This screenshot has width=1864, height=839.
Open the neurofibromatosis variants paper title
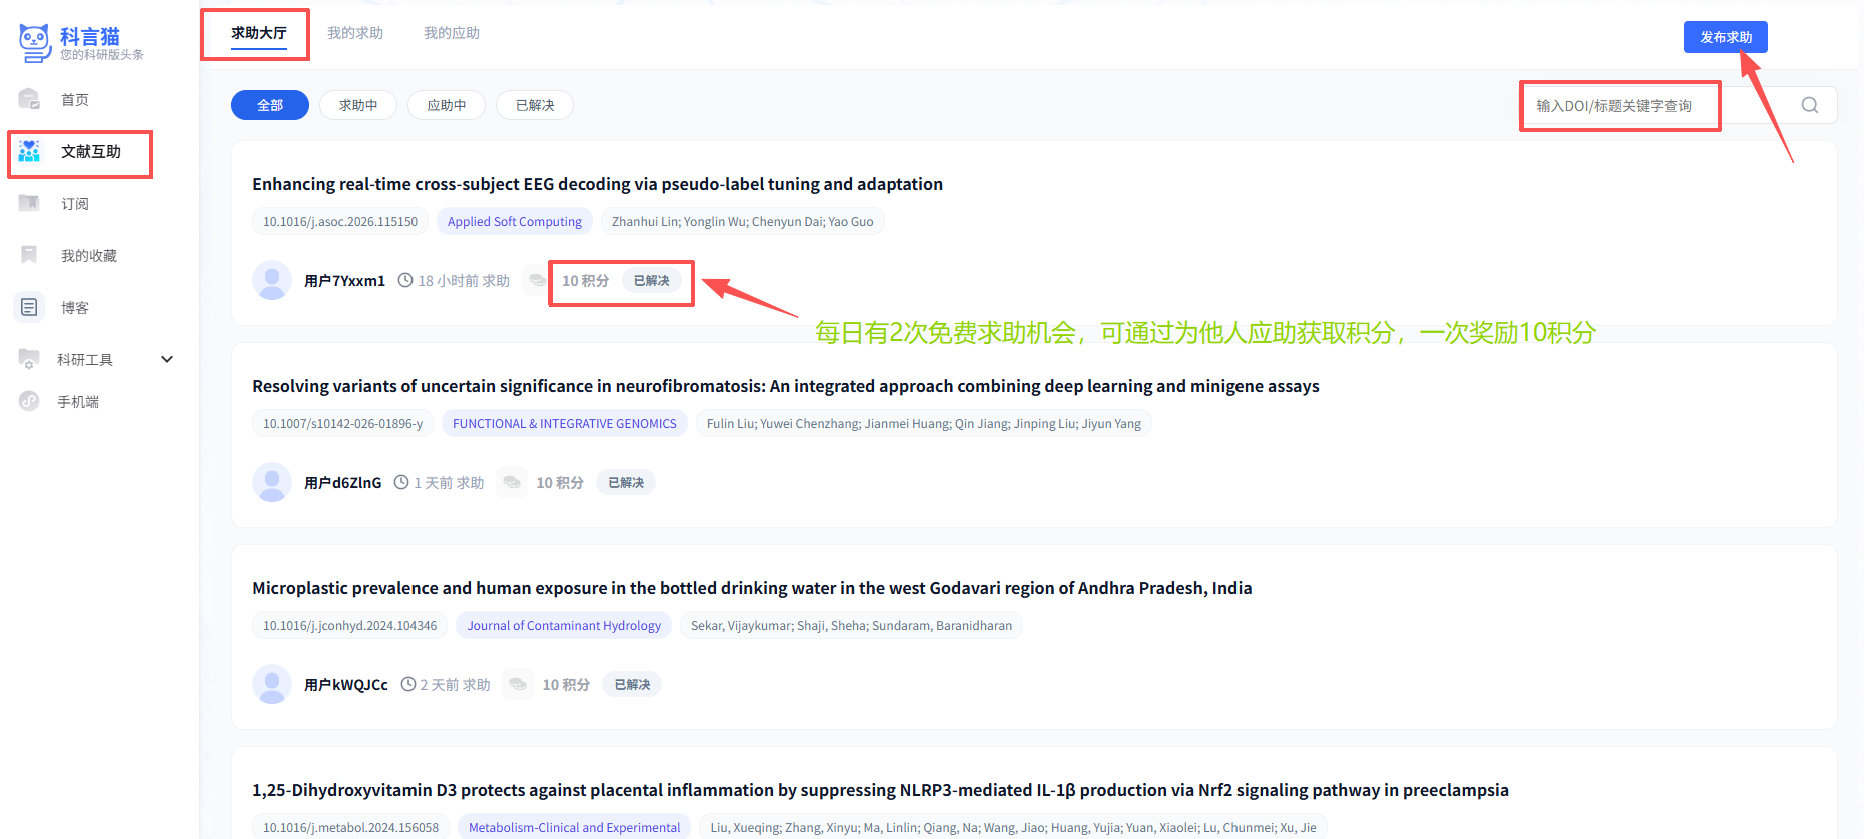pyautogui.click(x=786, y=386)
